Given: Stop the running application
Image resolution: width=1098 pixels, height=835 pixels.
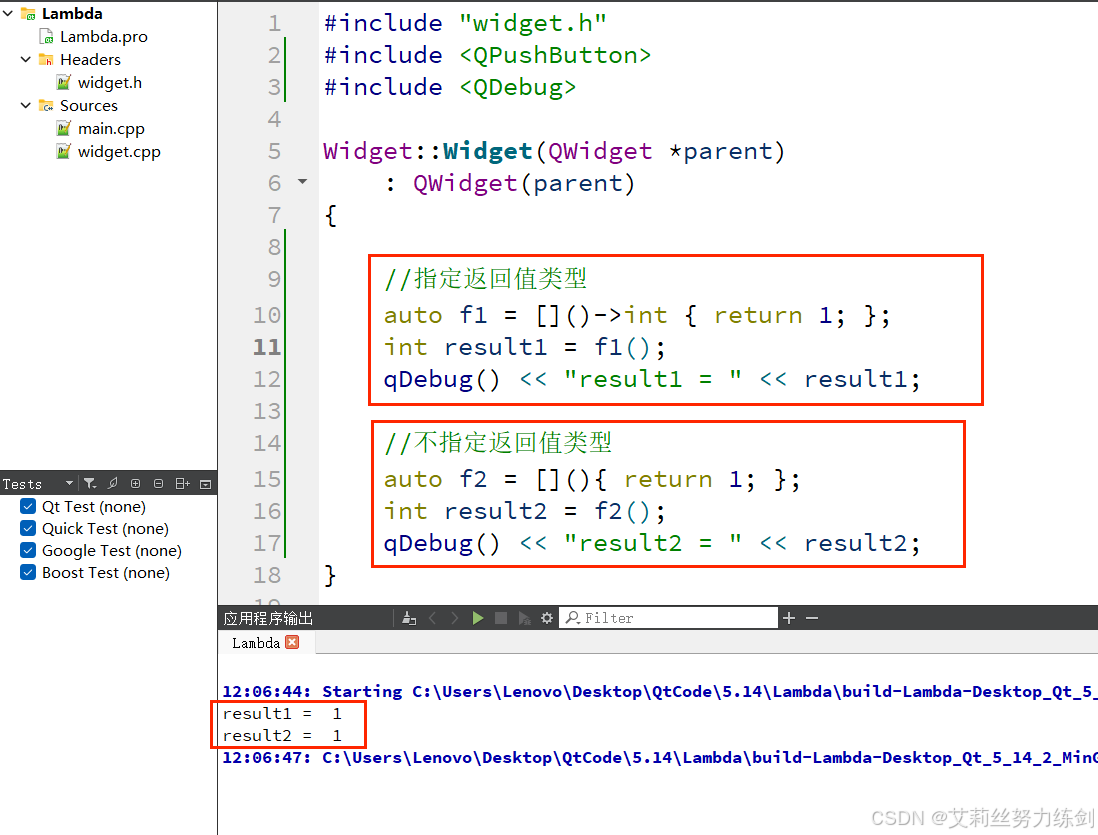Looking at the screenshot, I should 501,618.
